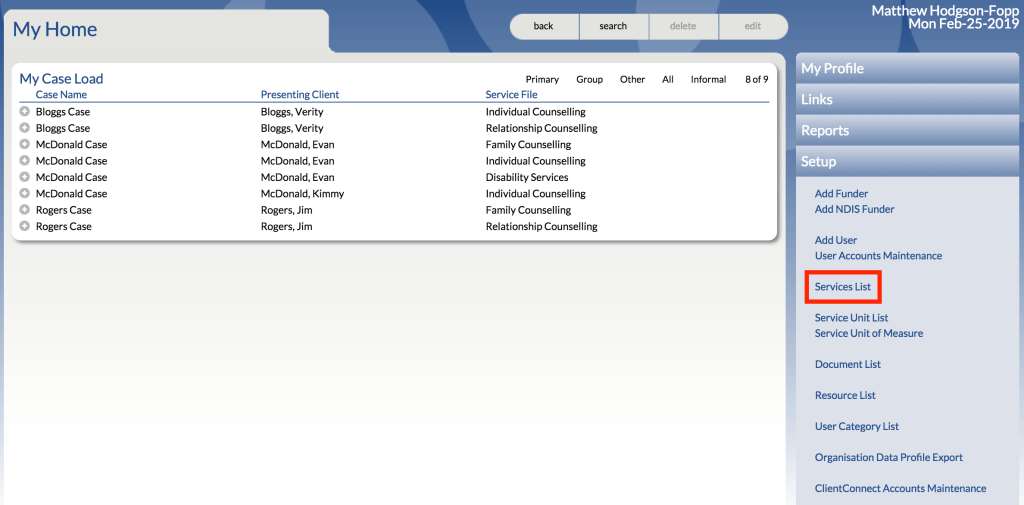
Task: Click the 8 of 9 record count
Action: click(756, 79)
